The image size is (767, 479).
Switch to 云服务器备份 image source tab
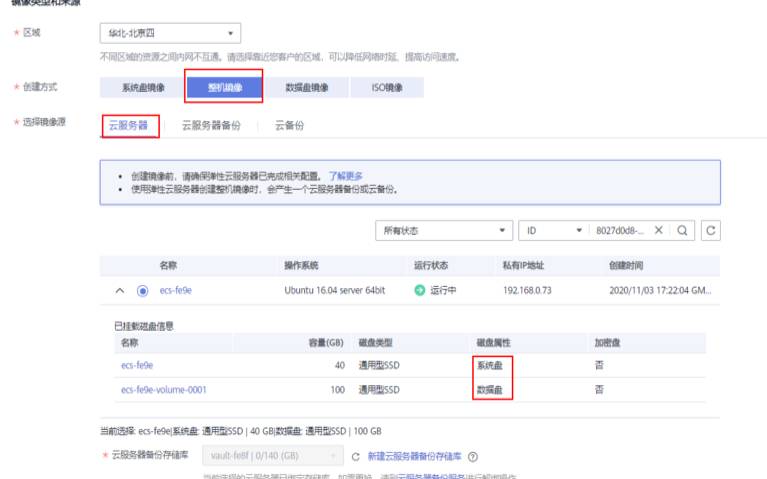click(x=211, y=125)
